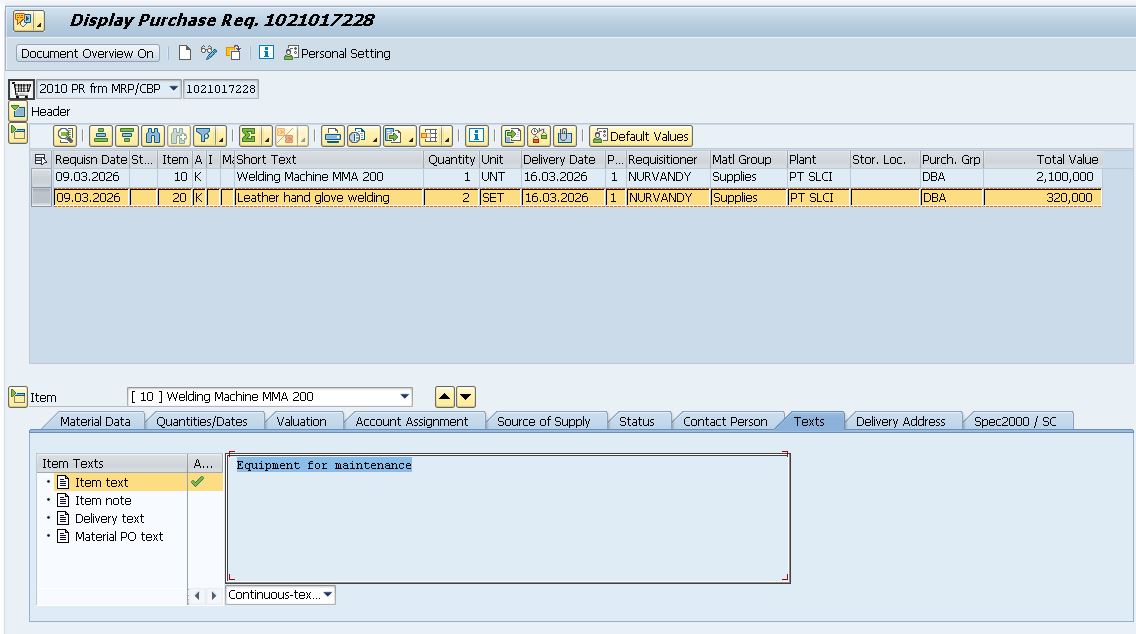Collapse the Item detail section toggle
The image size is (1136, 634).
[x=18, y=397]
